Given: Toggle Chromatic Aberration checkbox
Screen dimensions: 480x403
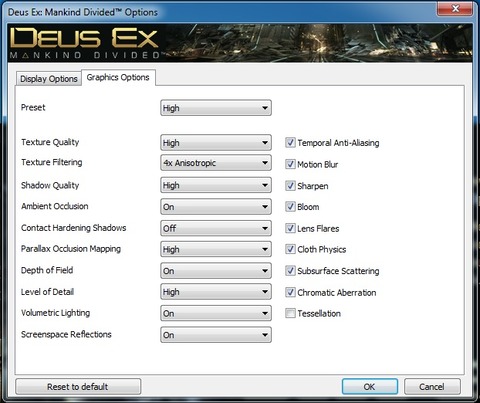Looking at the screenshot, I should 290,292.
